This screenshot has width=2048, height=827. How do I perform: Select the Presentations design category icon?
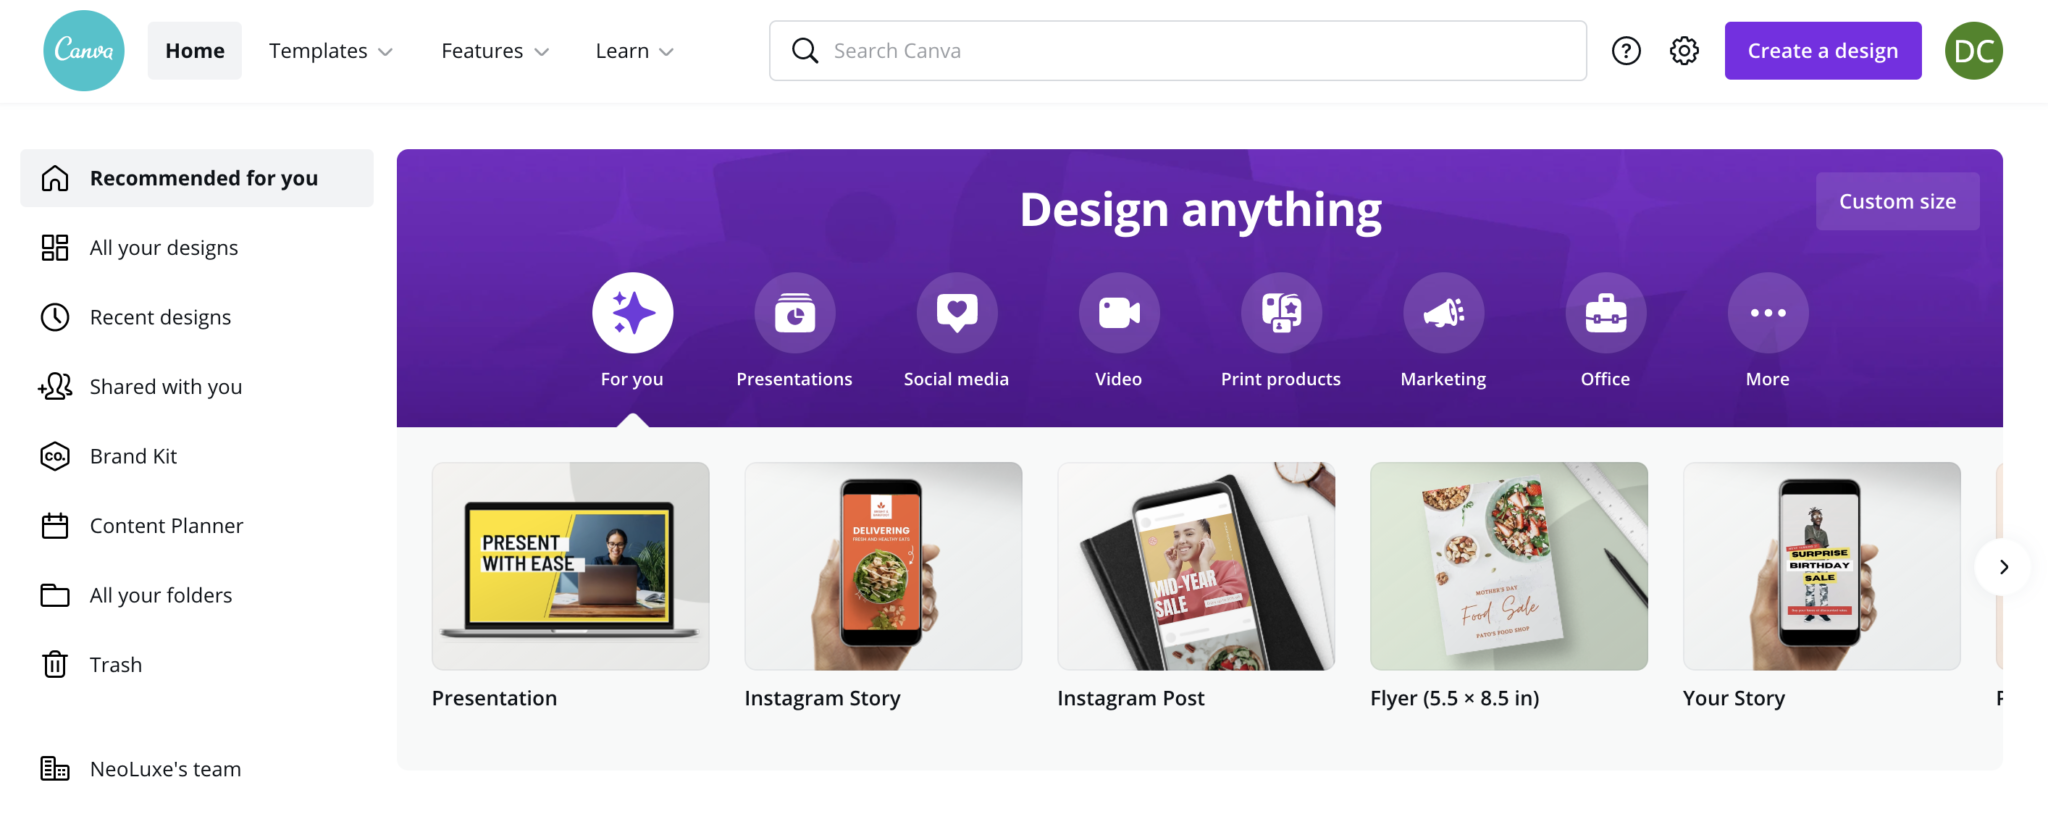tap(794, 312)
